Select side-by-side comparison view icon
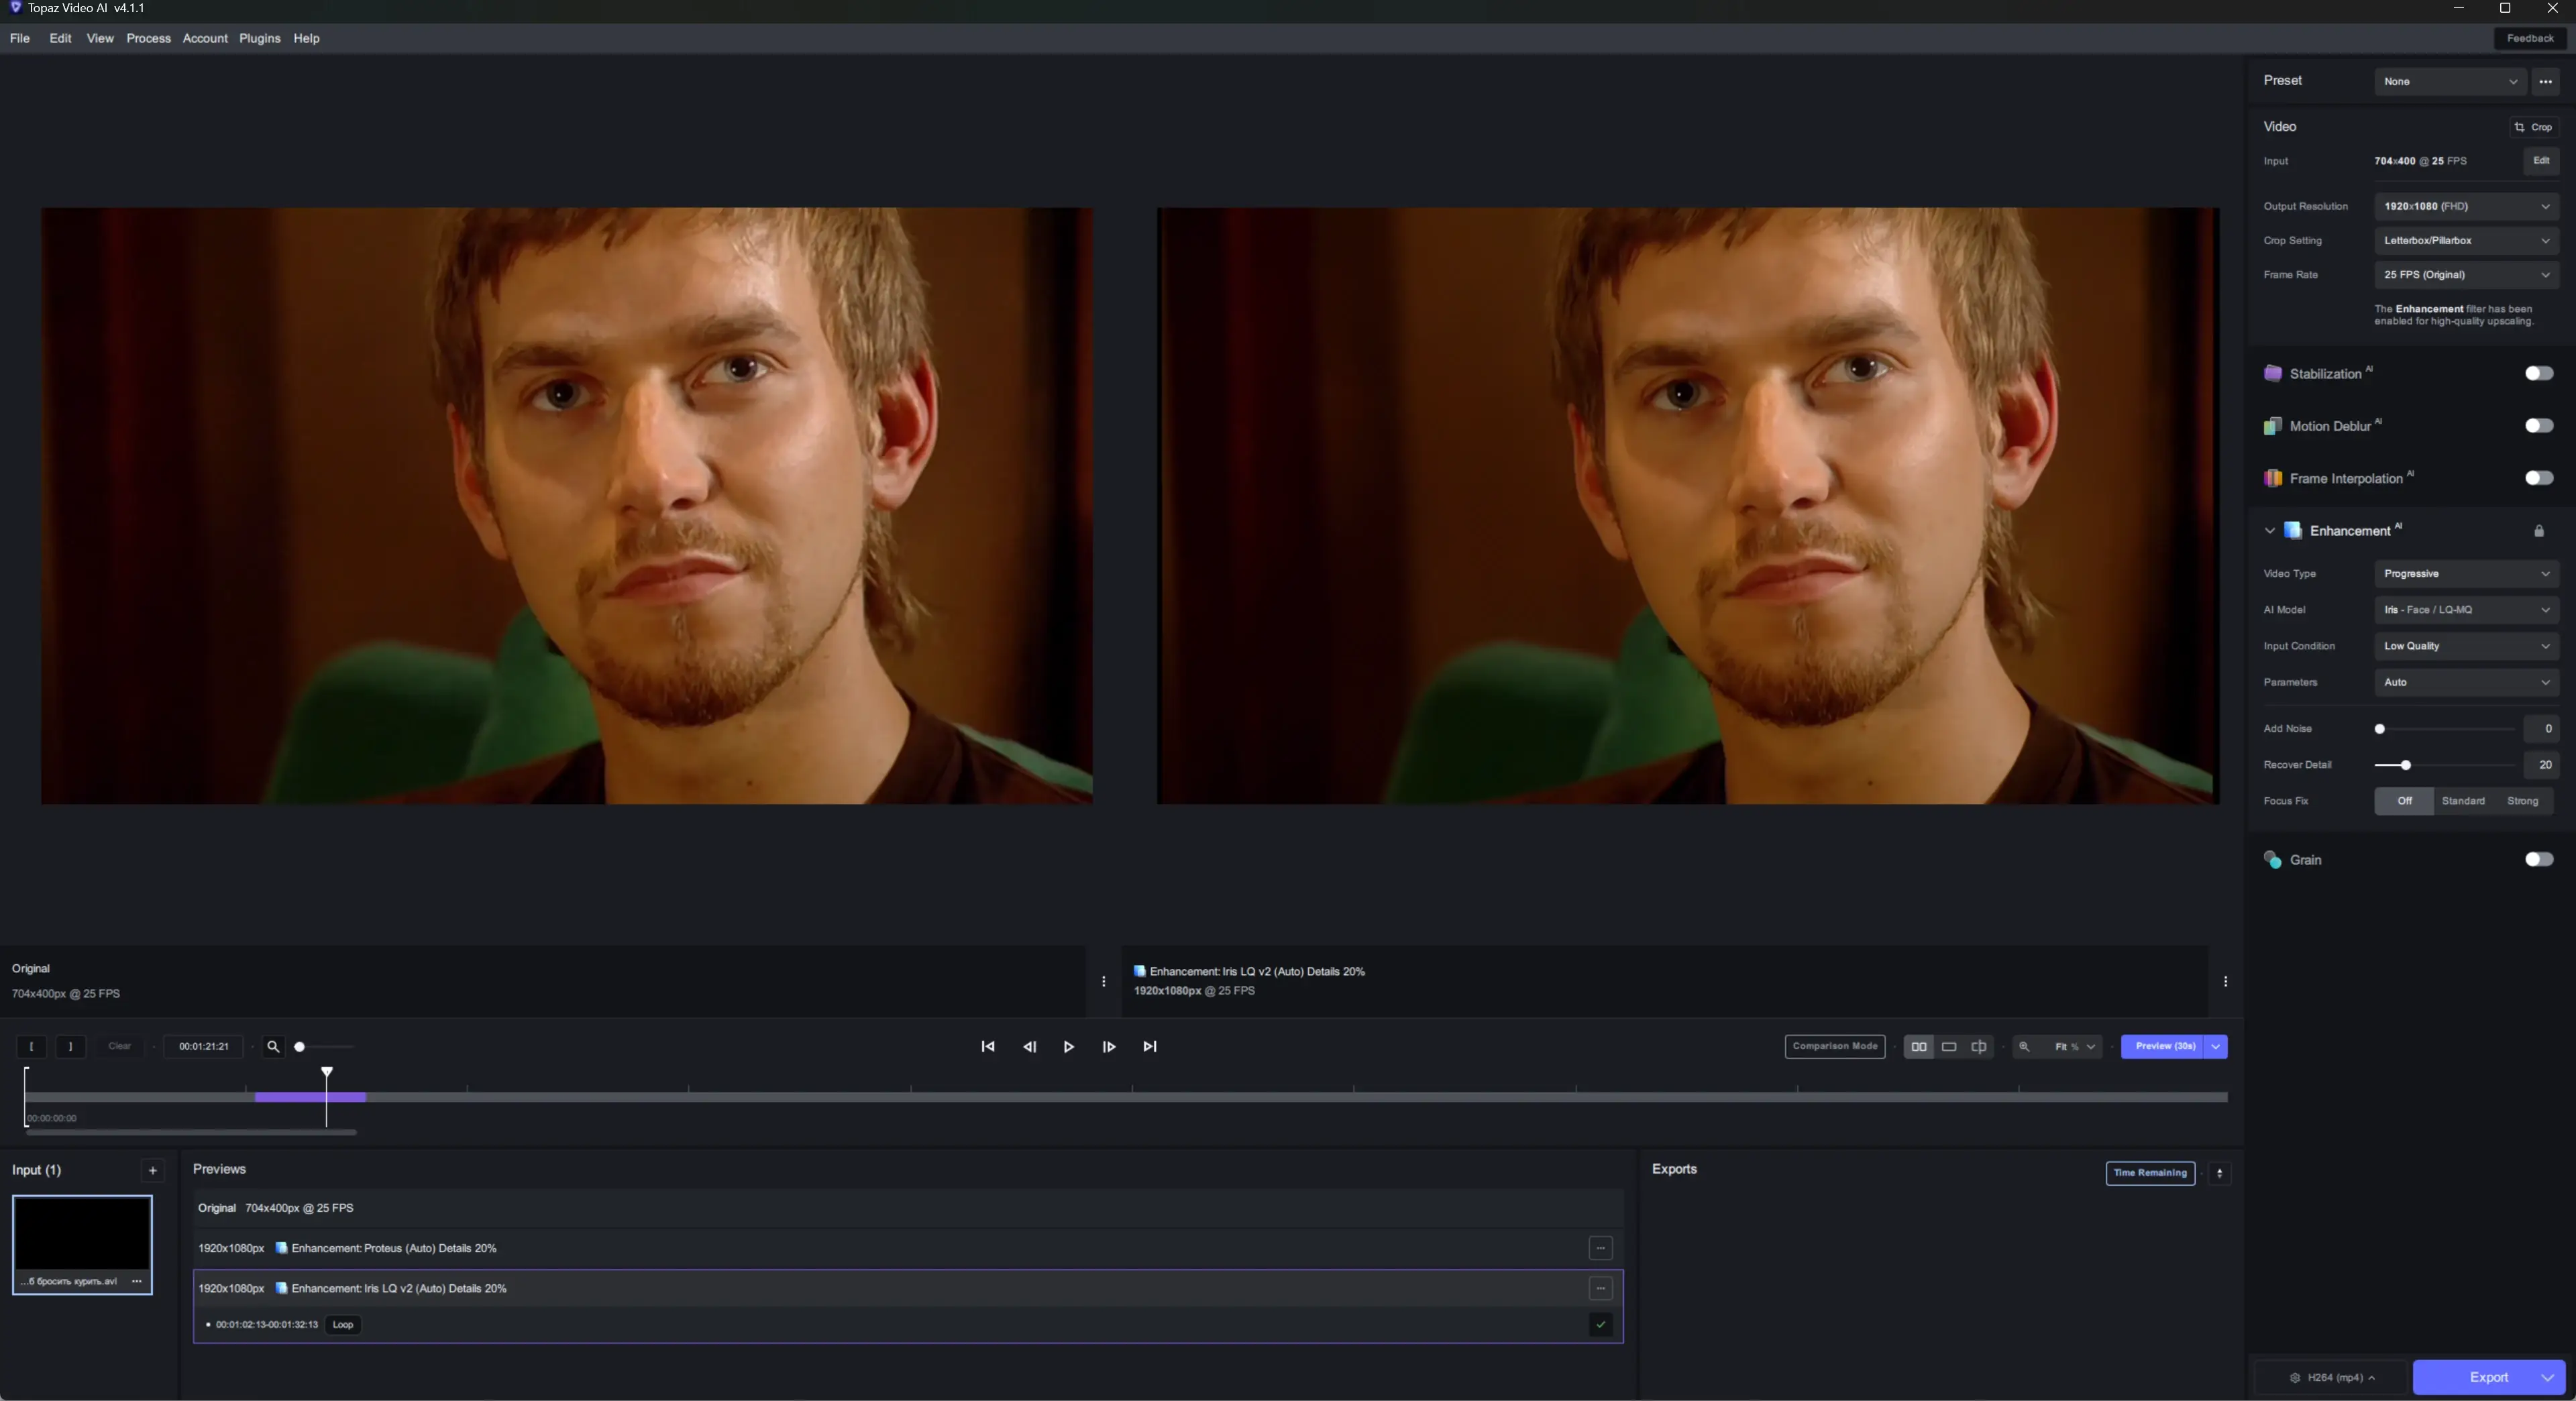2576x1401 pixels. coord(1918,1047)
